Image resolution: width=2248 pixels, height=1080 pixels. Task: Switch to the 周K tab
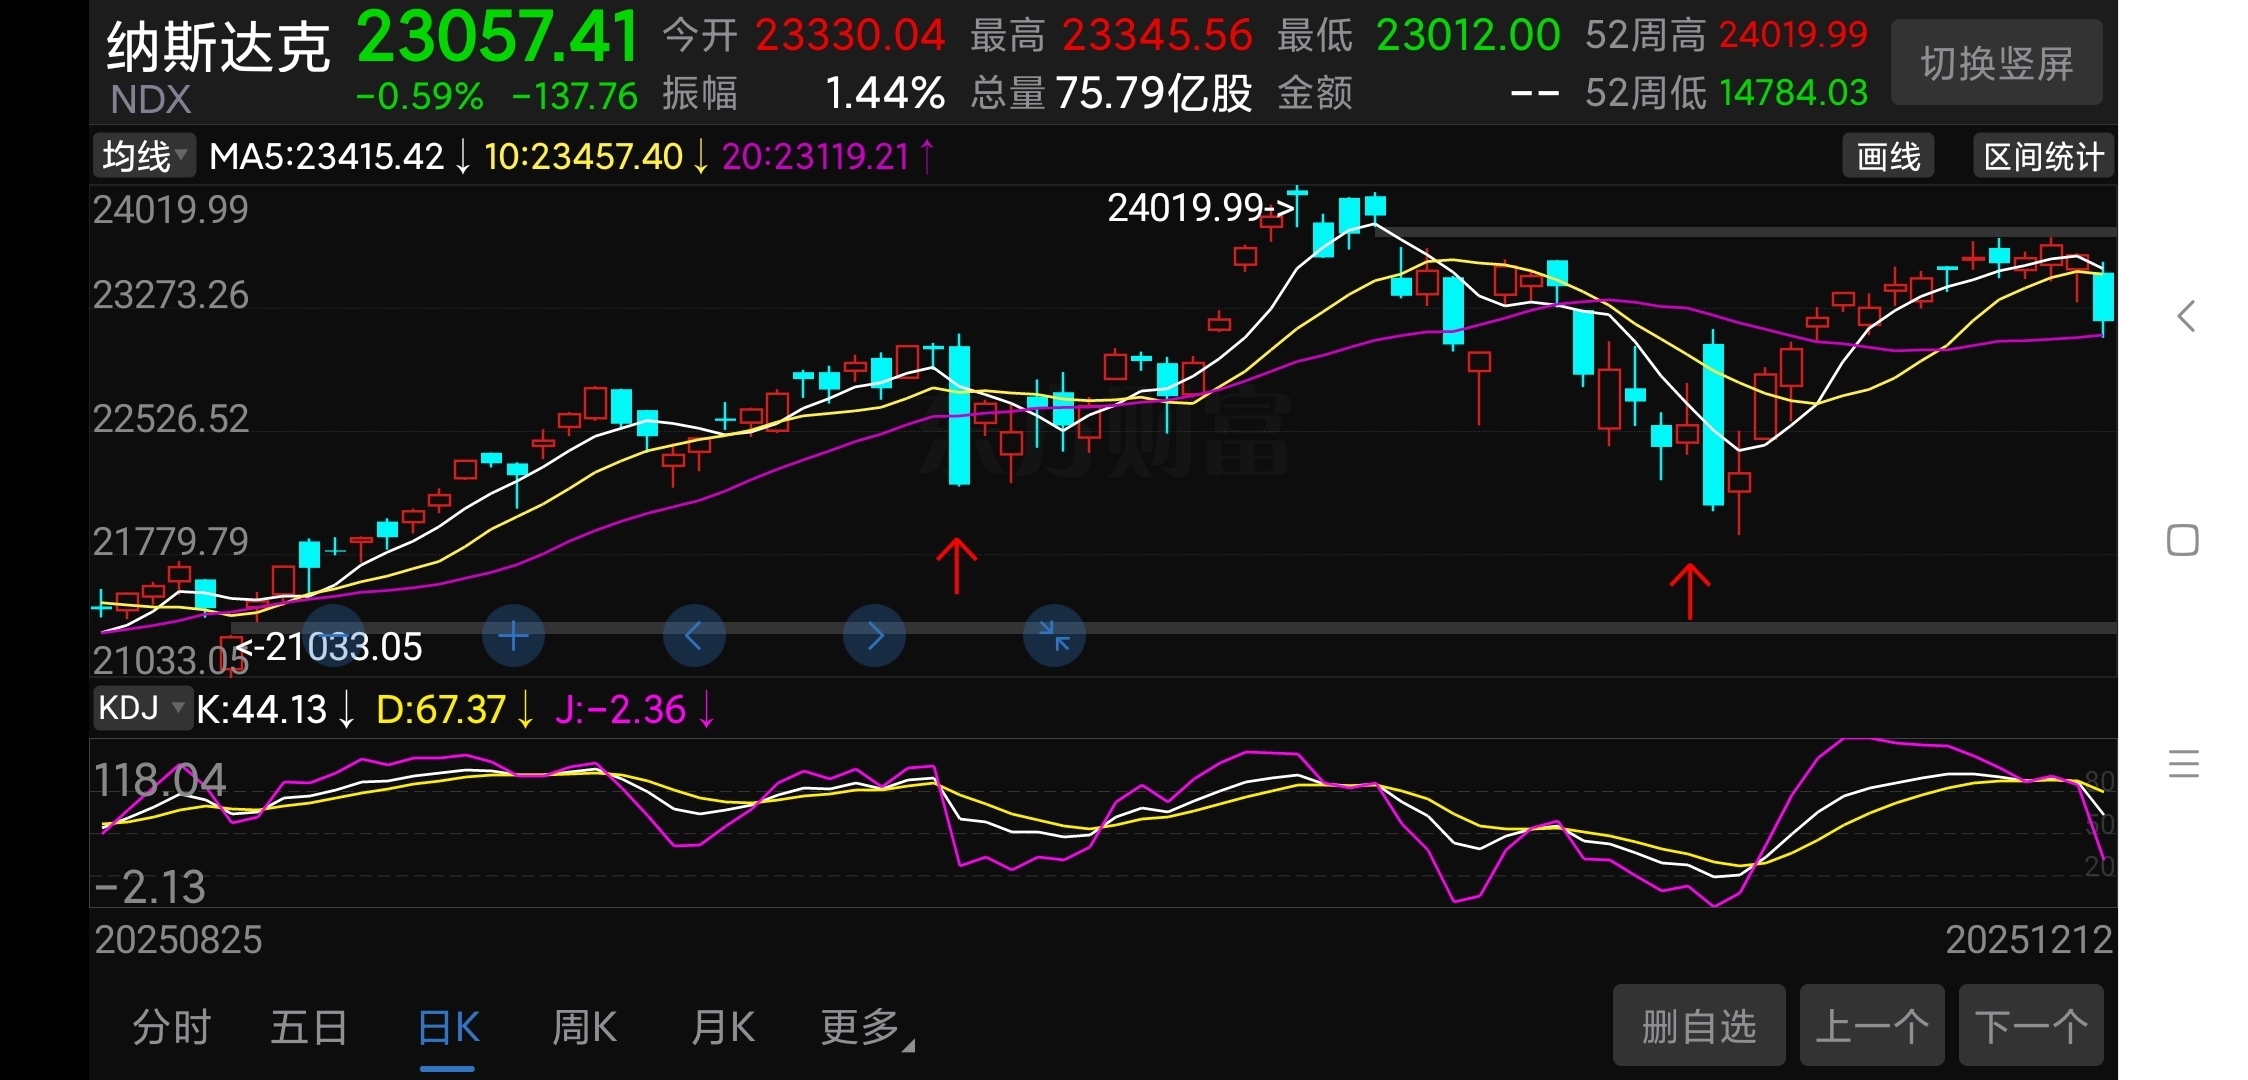[x=585, y=1027]
